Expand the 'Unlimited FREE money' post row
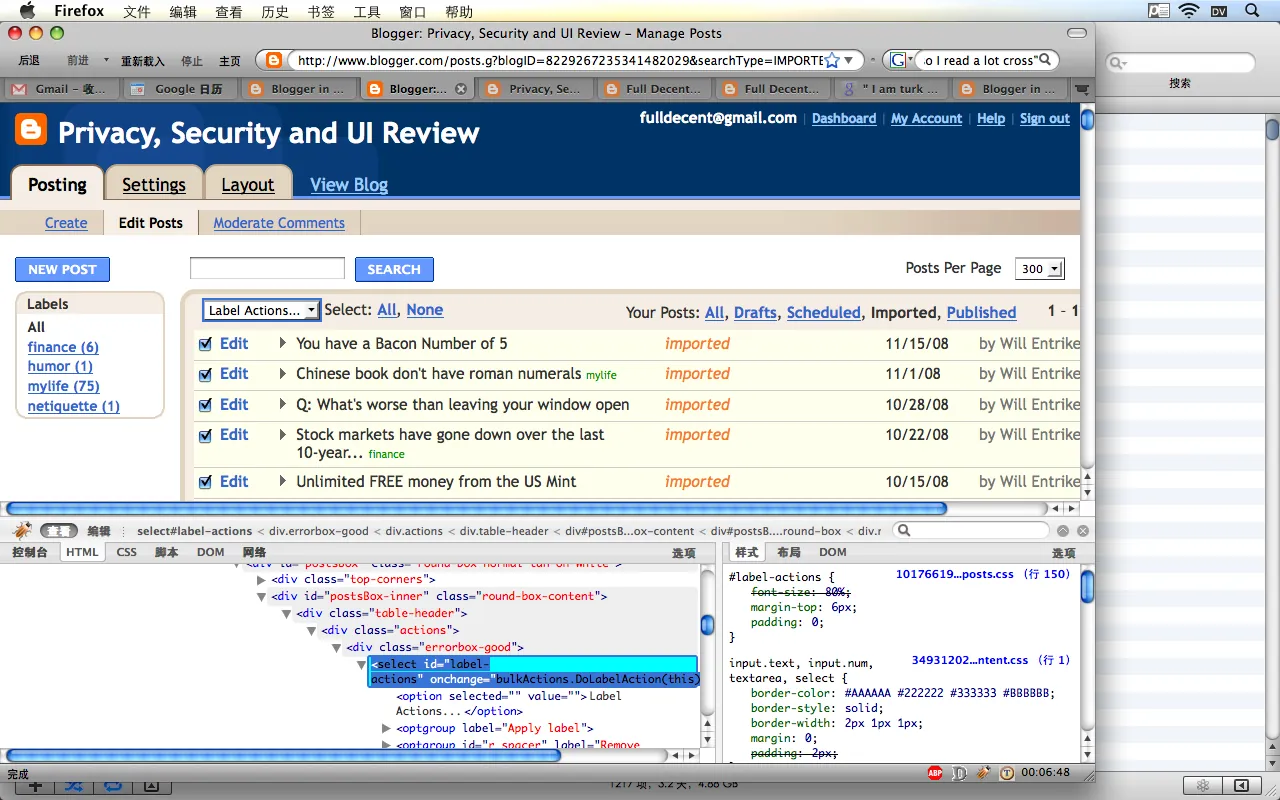1280x800 pixels. tap(283, 482)
